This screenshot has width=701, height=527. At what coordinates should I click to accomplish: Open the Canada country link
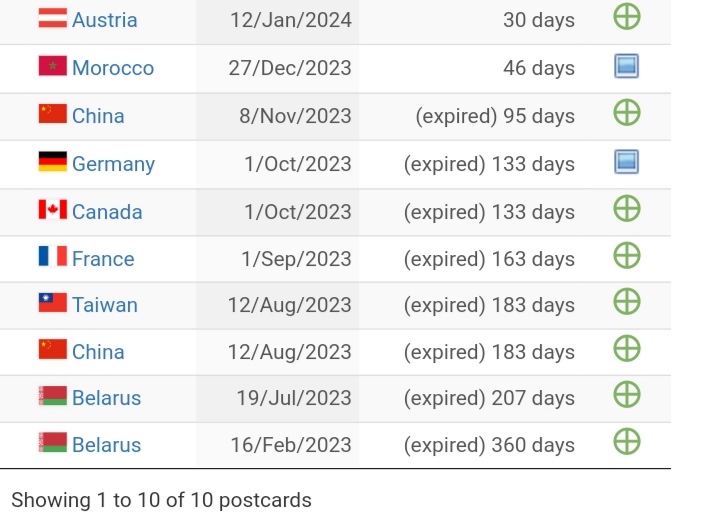[107, 212]
